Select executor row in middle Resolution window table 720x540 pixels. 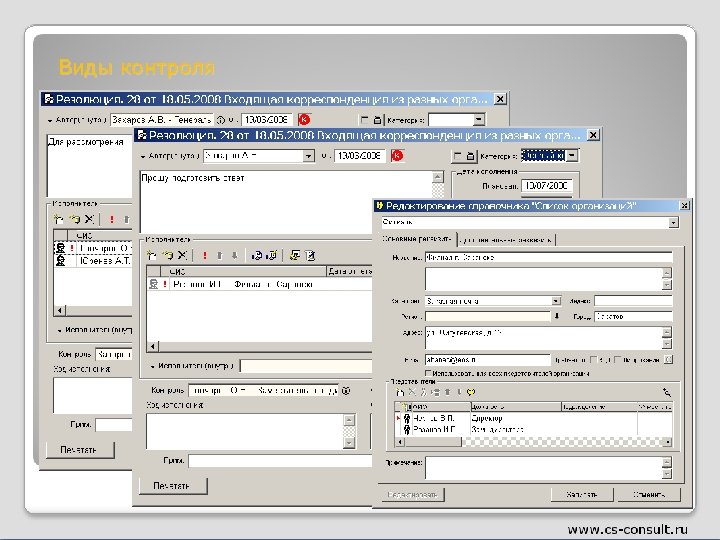259,284
